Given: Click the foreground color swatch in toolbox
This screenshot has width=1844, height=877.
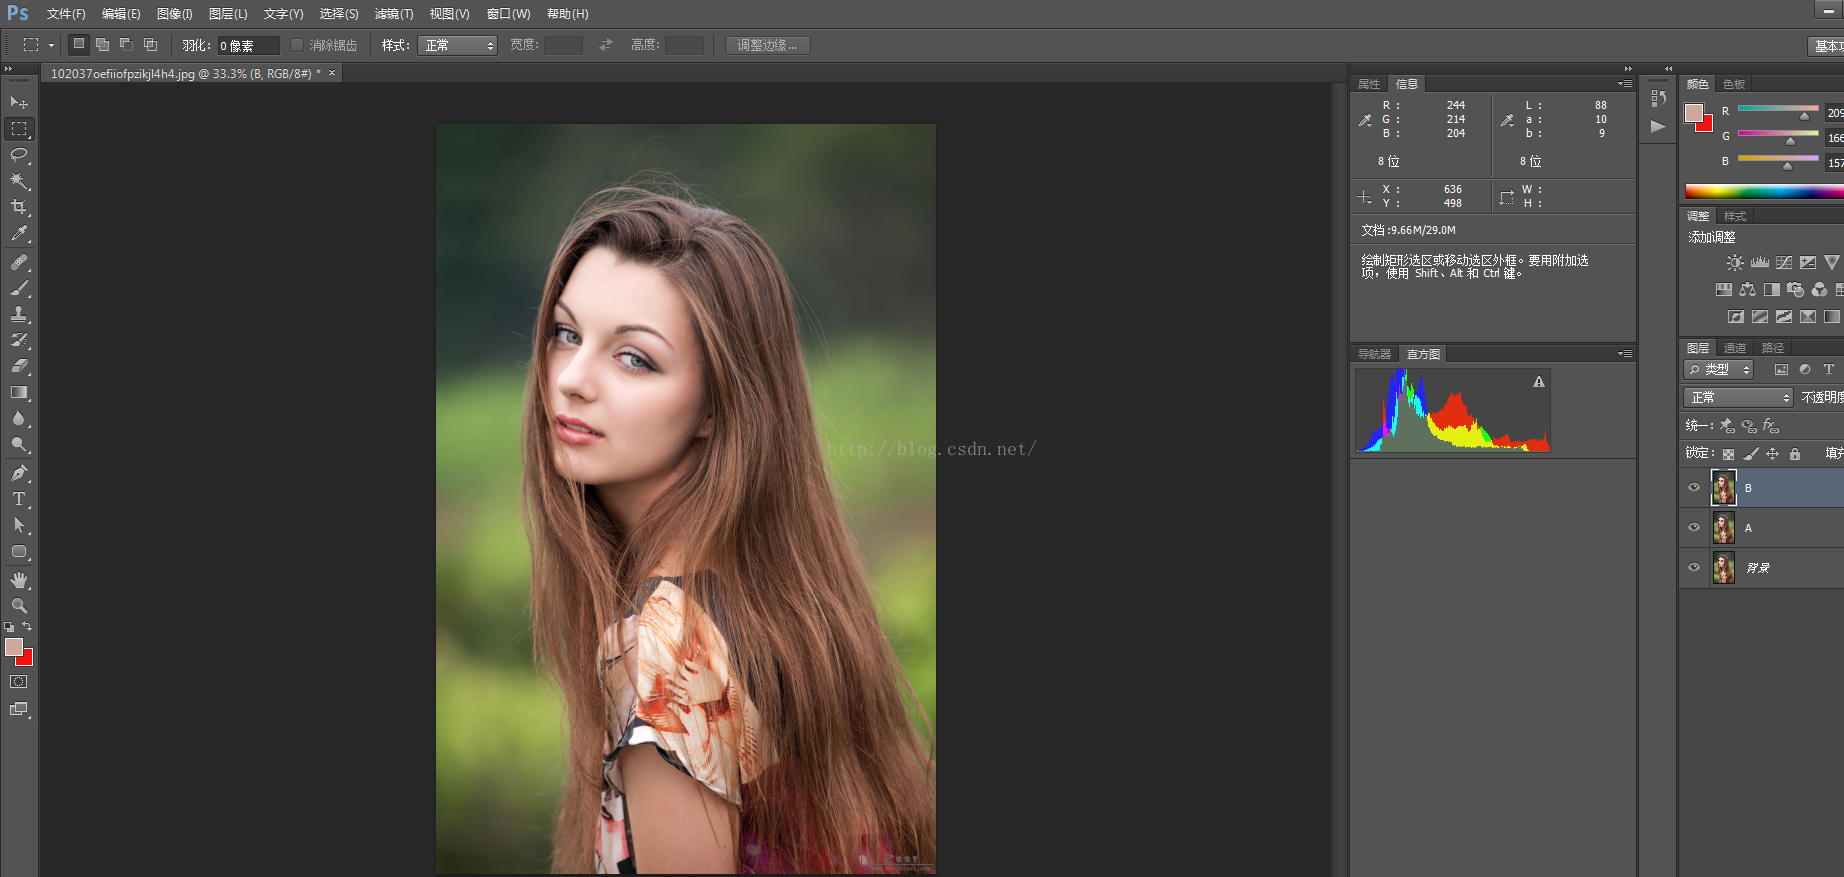Looking at the screenshot, I should click(13, 647).
